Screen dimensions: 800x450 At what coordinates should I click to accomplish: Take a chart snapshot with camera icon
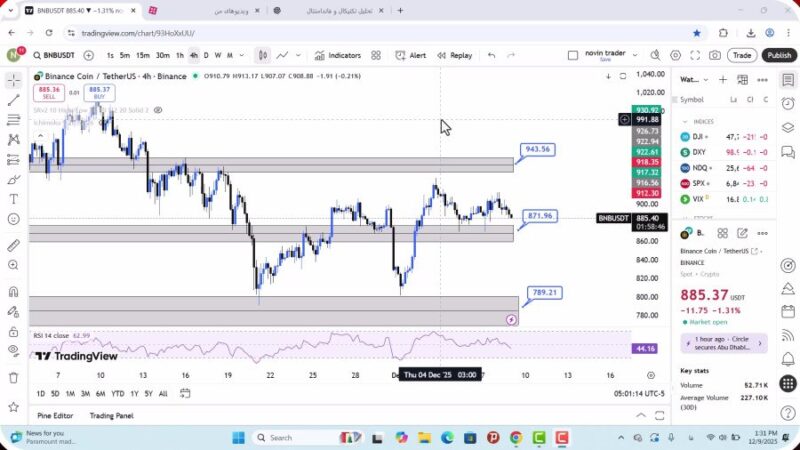714,56
